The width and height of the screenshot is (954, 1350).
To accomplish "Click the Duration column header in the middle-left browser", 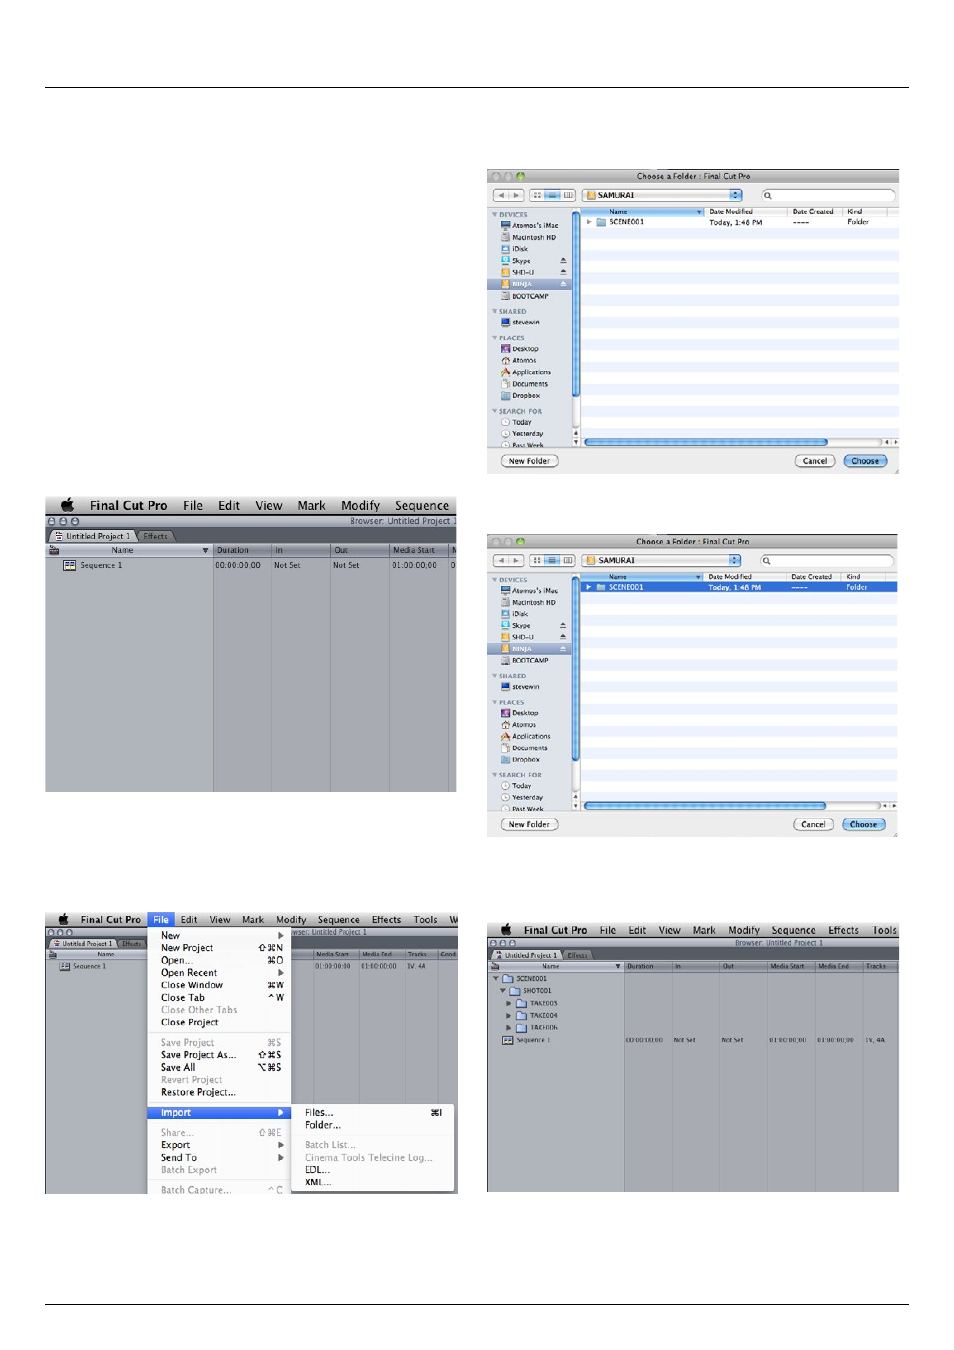I will [x=242, y=550].
